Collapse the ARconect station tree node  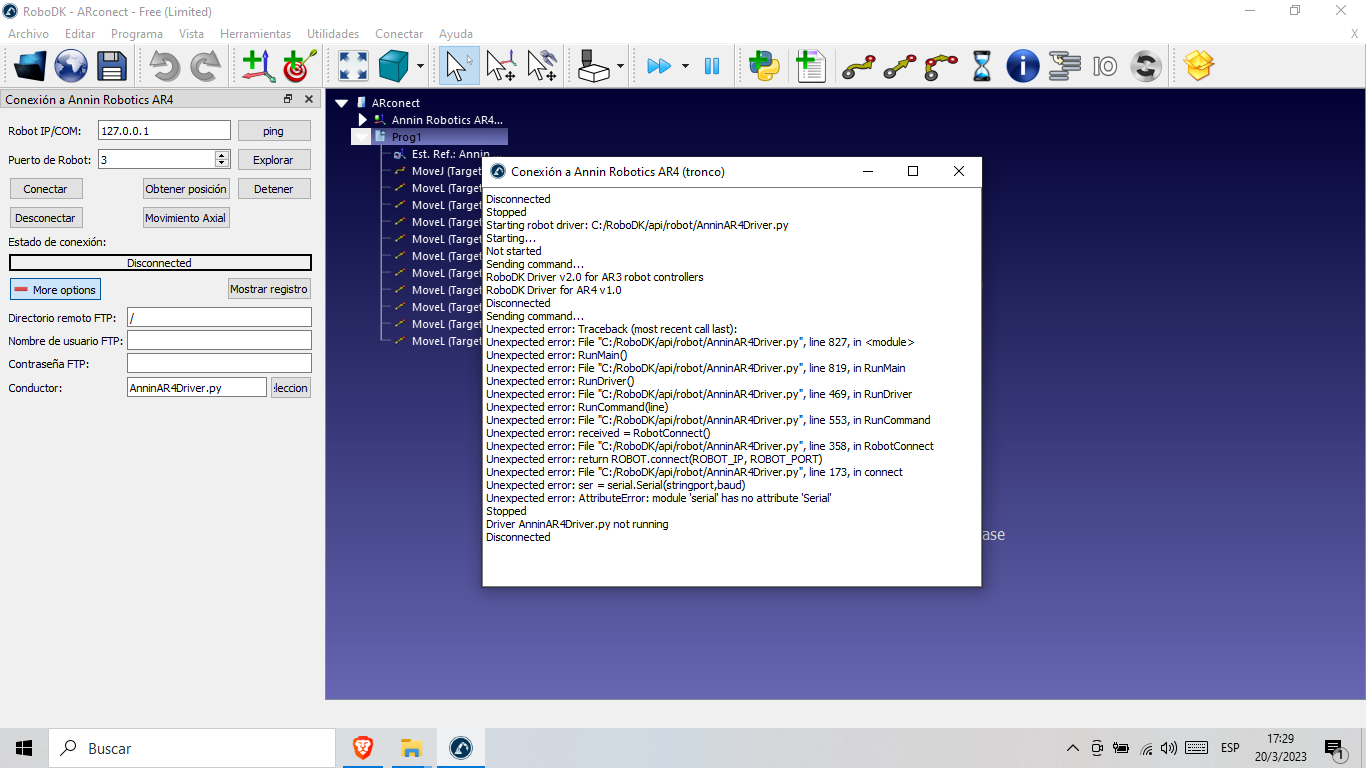(x=342, y=103)
